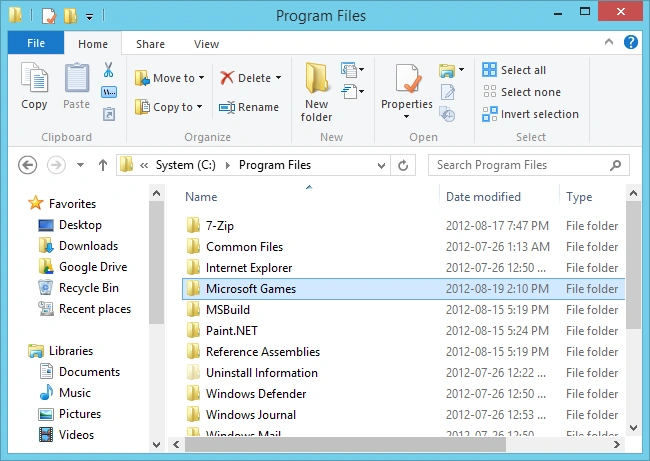This screenshot has height=461, width=650.
Task: Click the search magnifier icon
Action: click(616, 165)
